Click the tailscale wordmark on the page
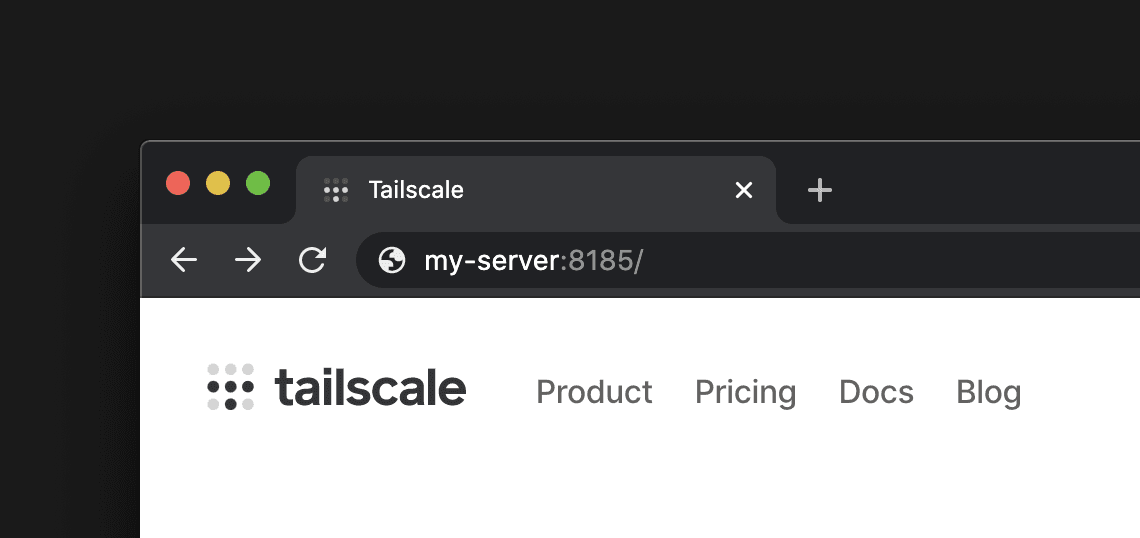1140x538 pixels. coord(370,388)
